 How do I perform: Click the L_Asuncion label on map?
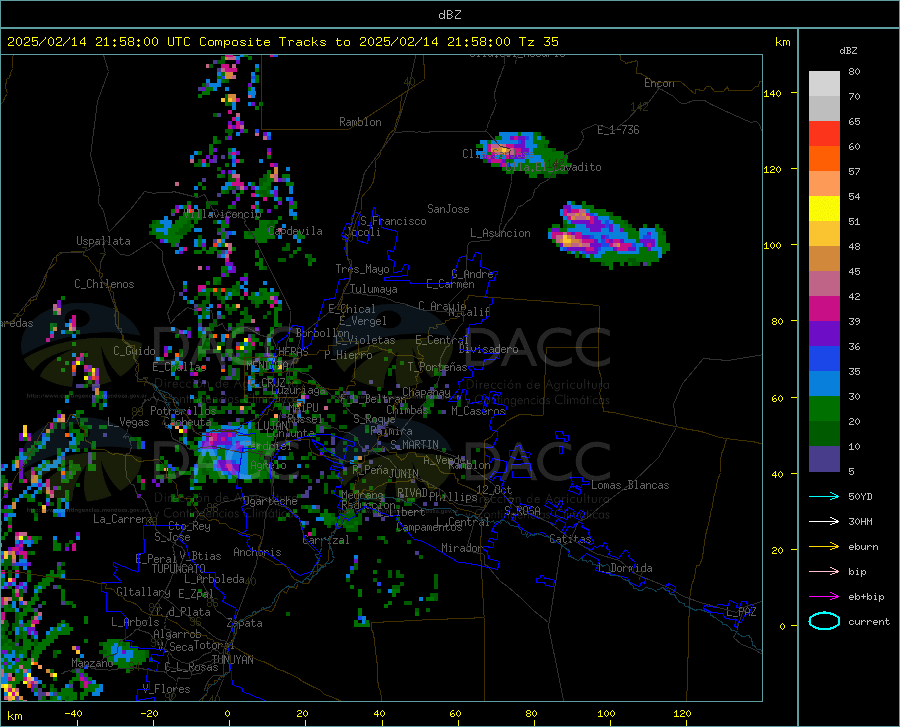pyautogui.click(x=501, y=233)
